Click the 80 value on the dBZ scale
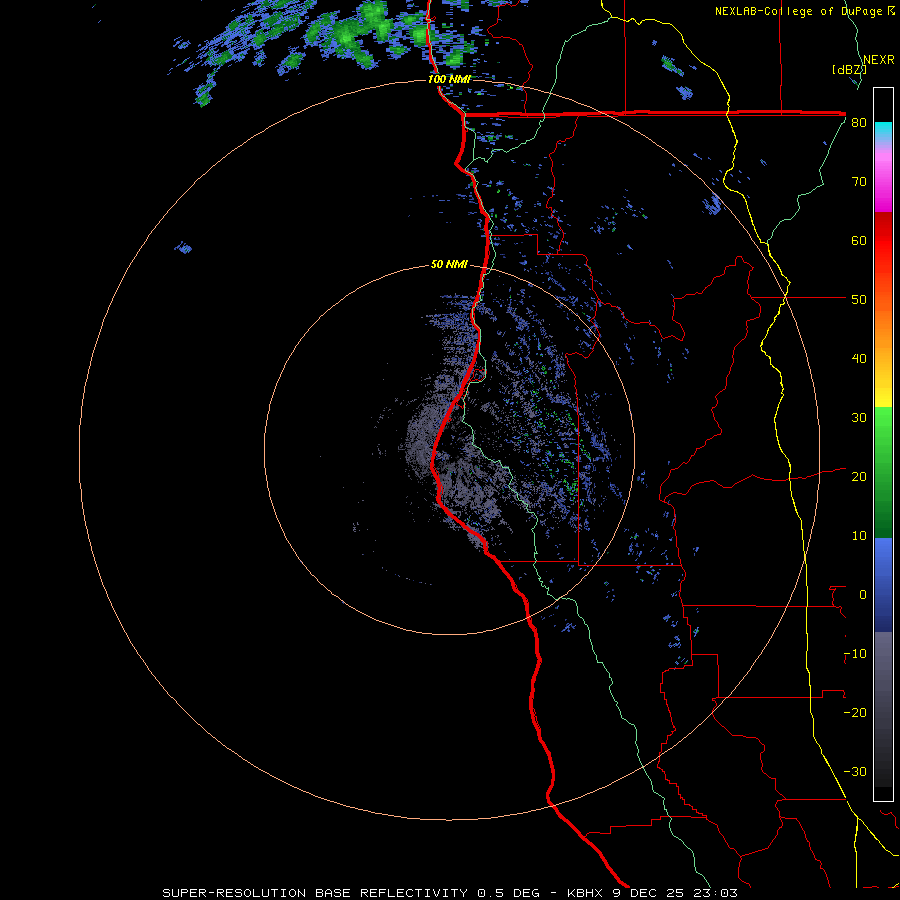900x900 pixels. point(859,123)
